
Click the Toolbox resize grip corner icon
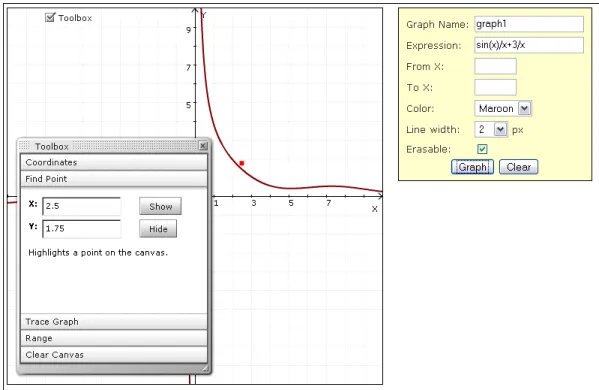(205, 368)
